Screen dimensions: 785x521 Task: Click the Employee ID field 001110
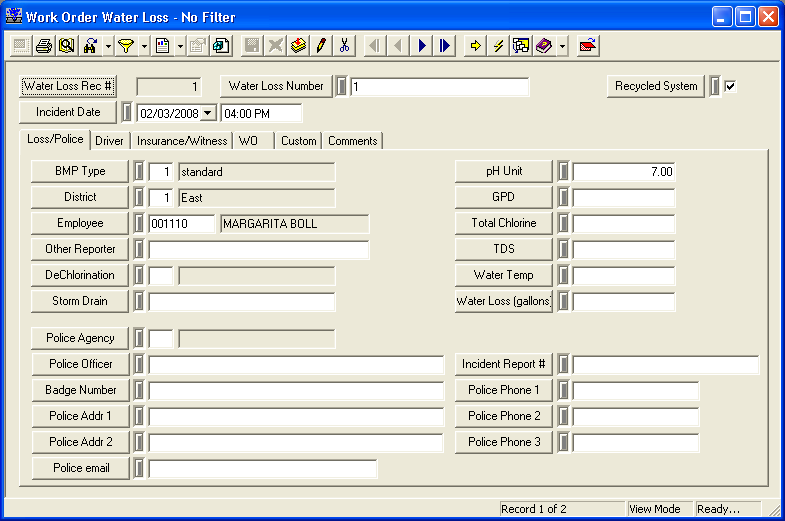(182, 224)
